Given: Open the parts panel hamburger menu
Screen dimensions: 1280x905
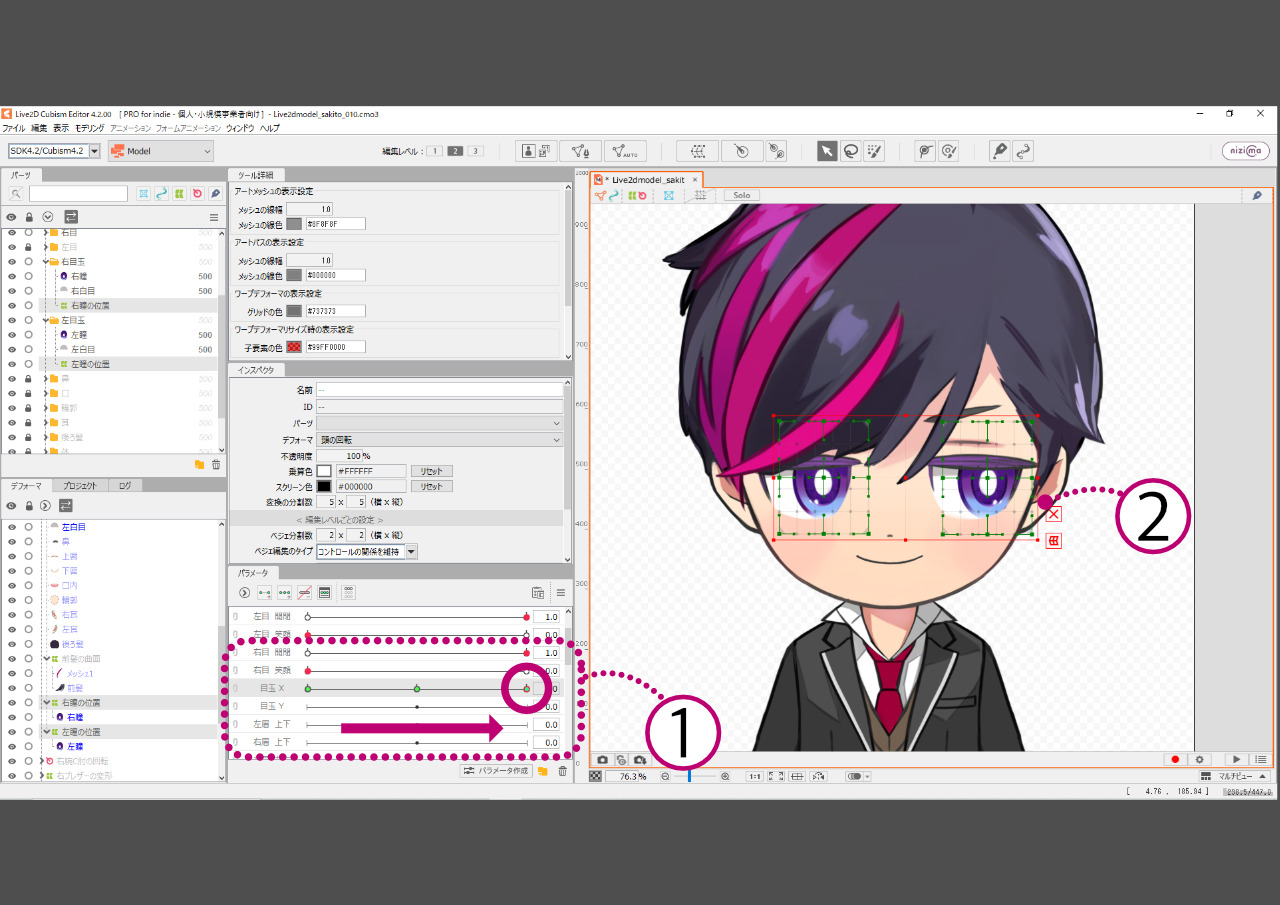Looking at the screenshot, I should coord(213,217).
